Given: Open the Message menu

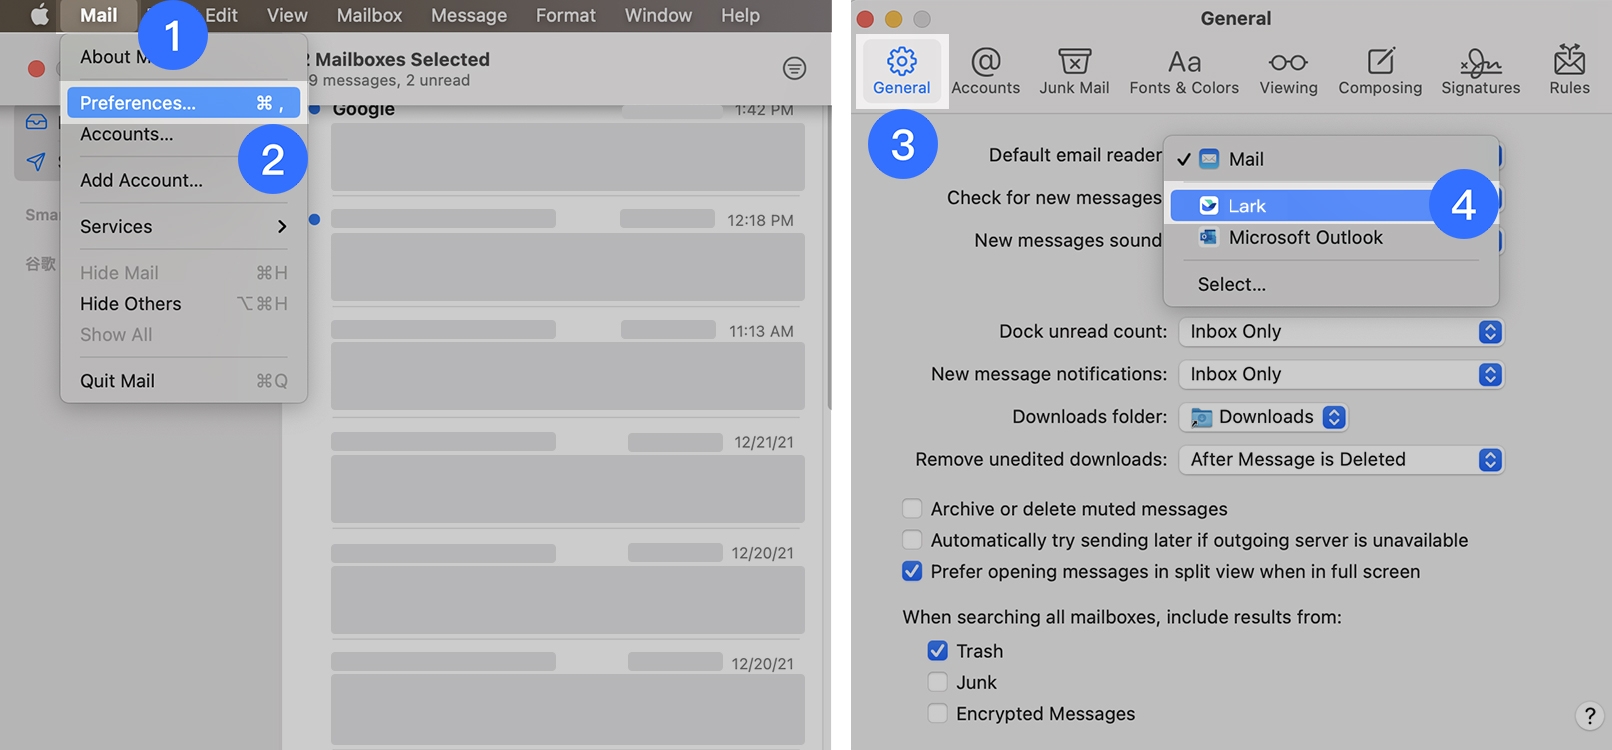Looking at the screenshot, I should click(469, 15).
